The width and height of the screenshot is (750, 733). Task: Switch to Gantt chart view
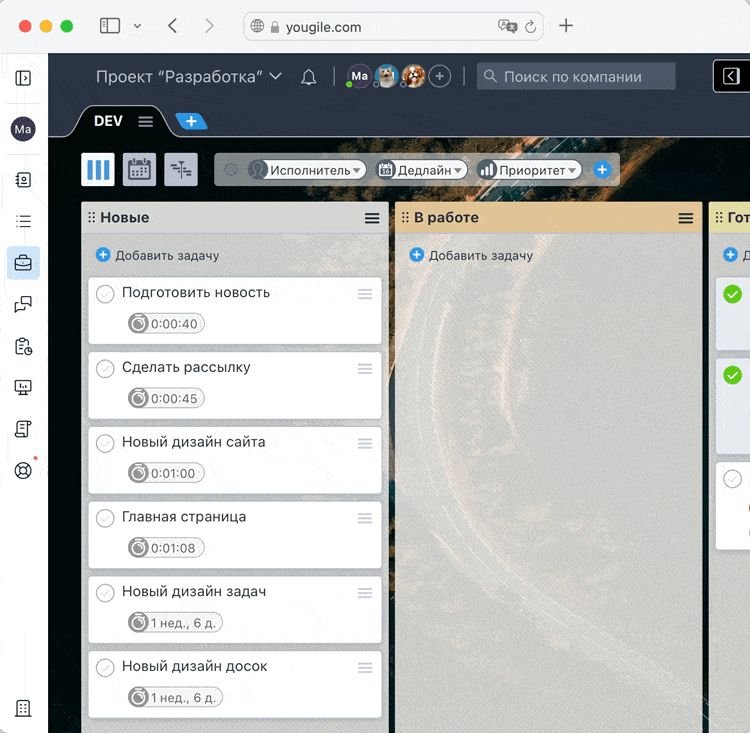181,170
